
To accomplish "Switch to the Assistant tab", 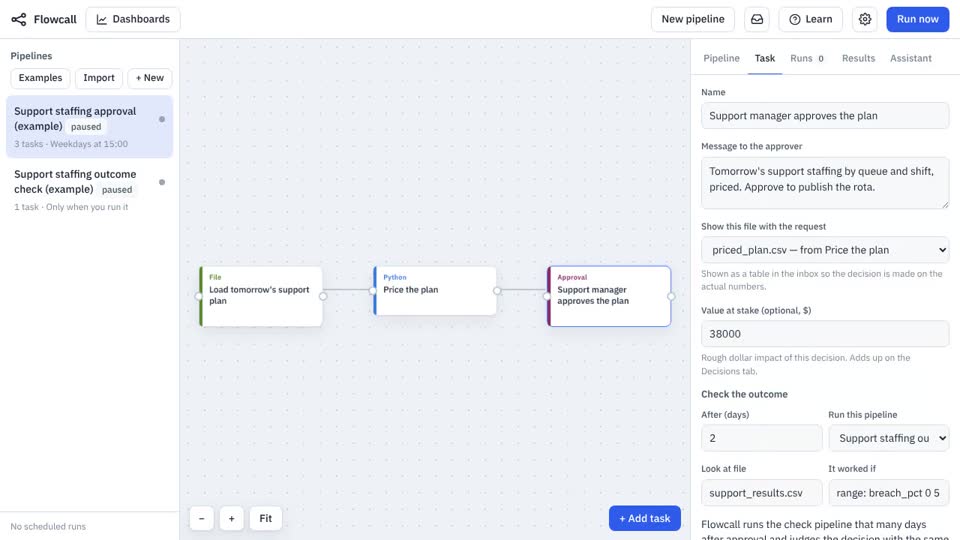I will tap(910, 58).
